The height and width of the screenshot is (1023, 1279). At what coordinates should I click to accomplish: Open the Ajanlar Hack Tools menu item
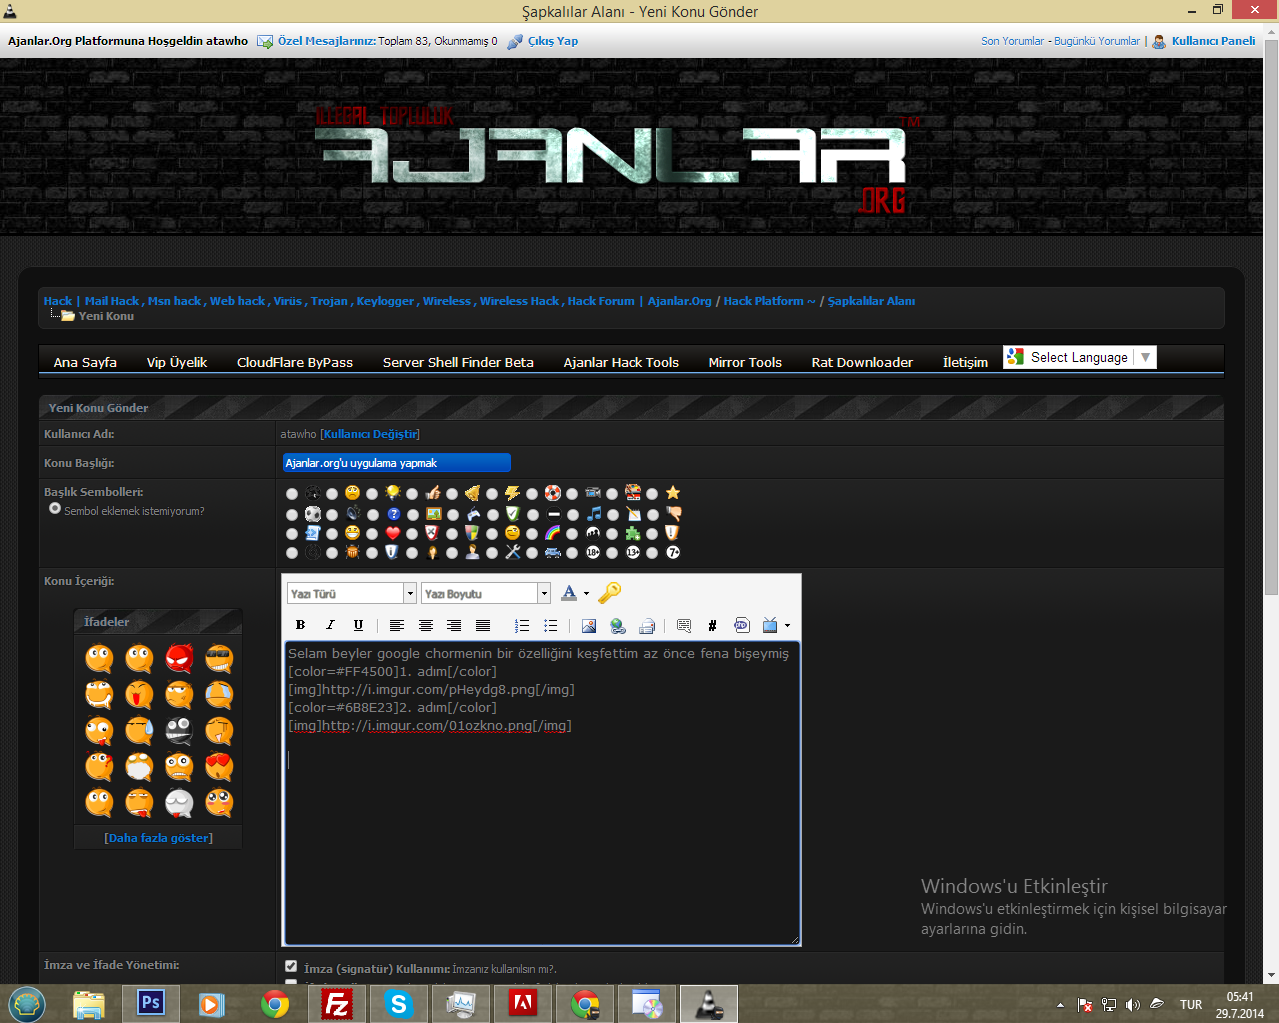[x=621, y=362]
